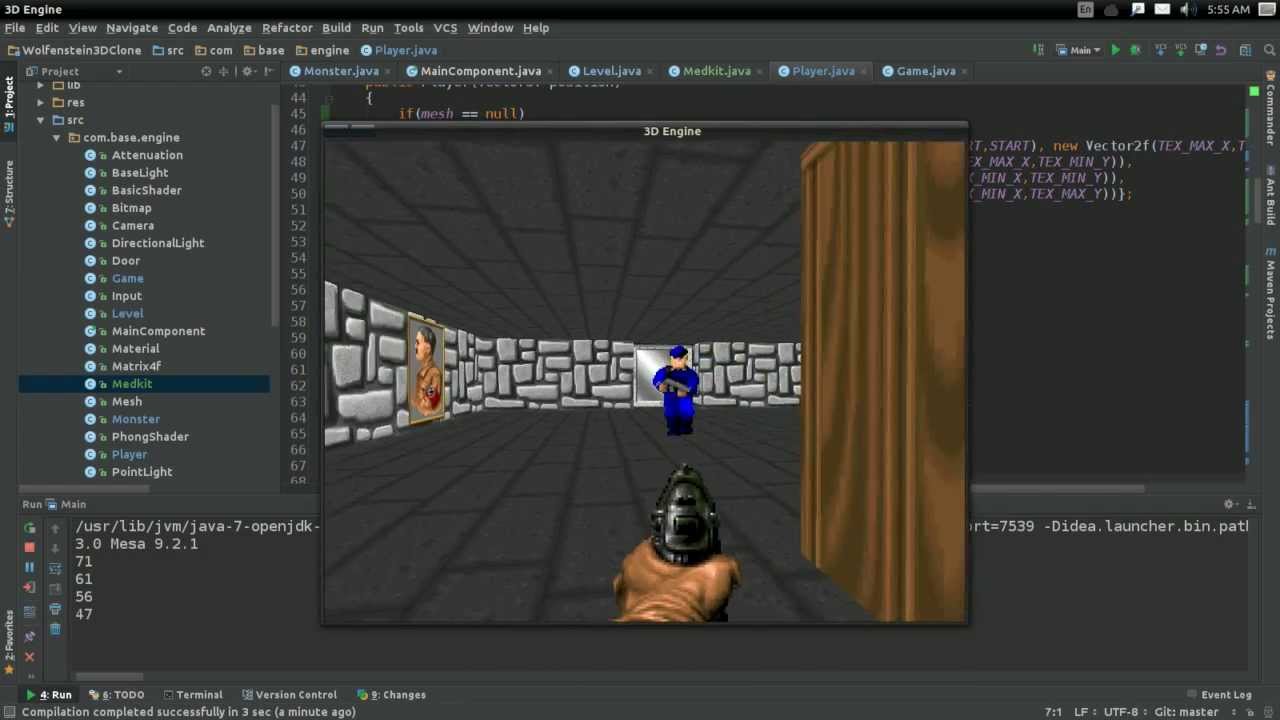Print the console output with the printer icon
This screenshot has height=720, width=1280.
click(x=55, y=609)
